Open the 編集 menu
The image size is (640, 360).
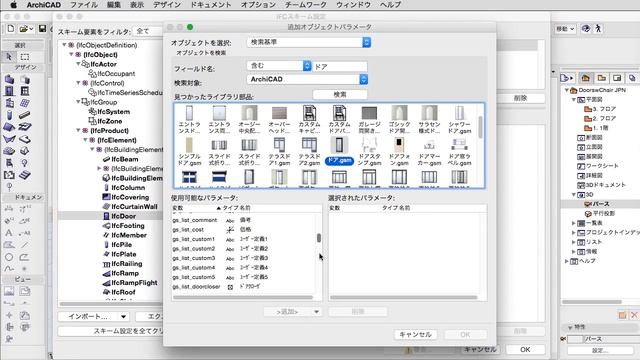pos(113,5)
